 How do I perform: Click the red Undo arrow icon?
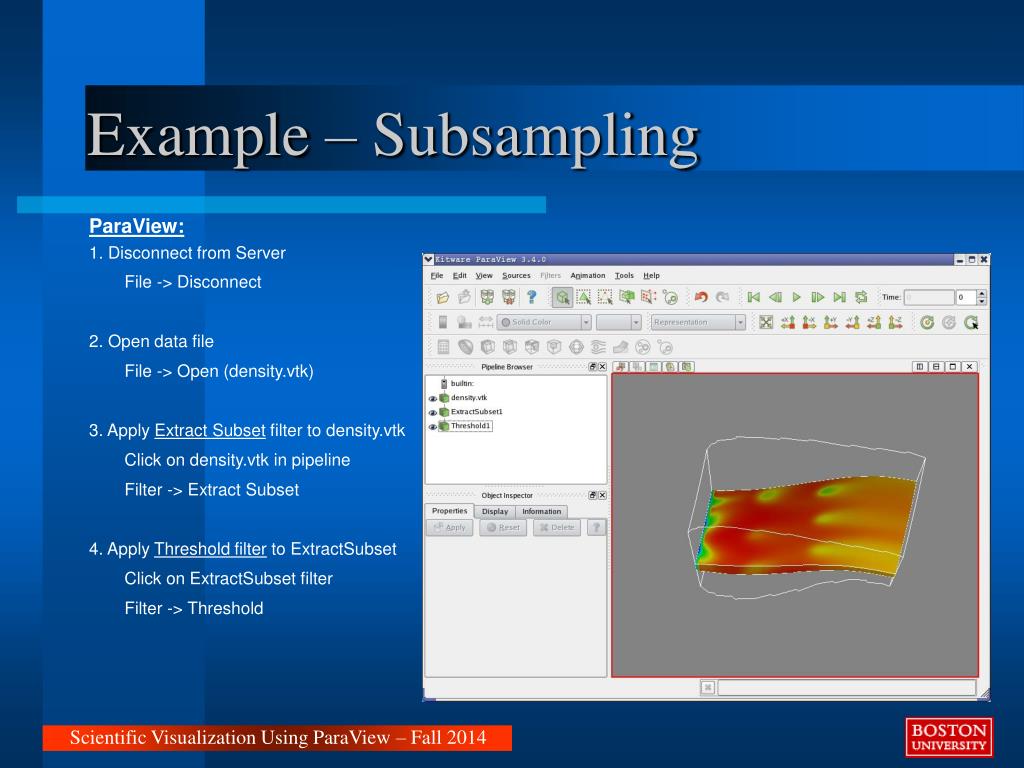[701, 298]
